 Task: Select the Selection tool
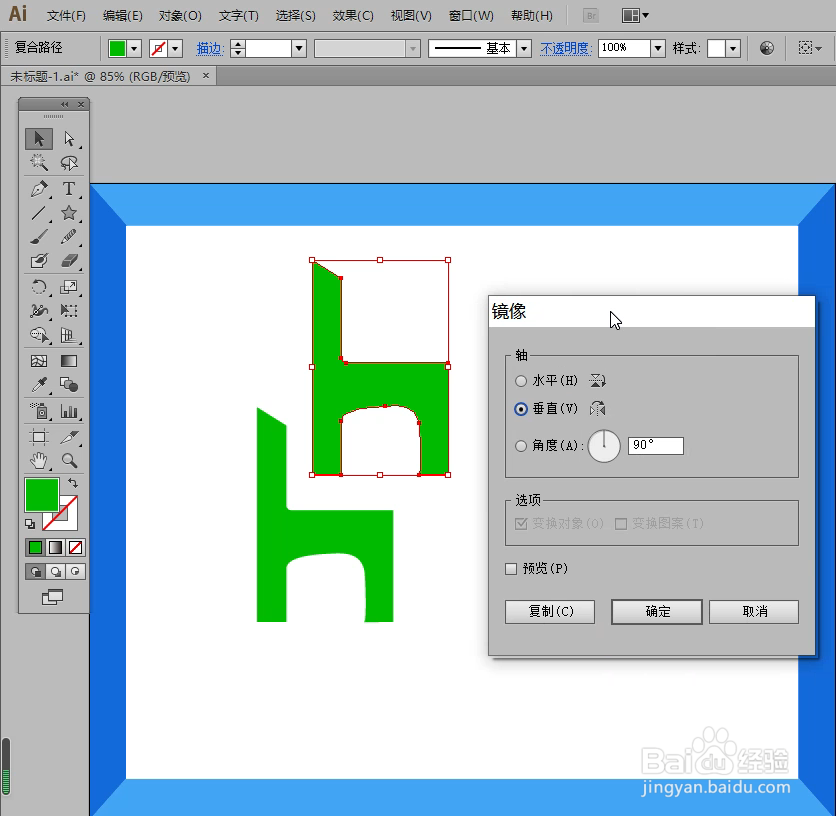pyautogui.click(x=38, y=138)
